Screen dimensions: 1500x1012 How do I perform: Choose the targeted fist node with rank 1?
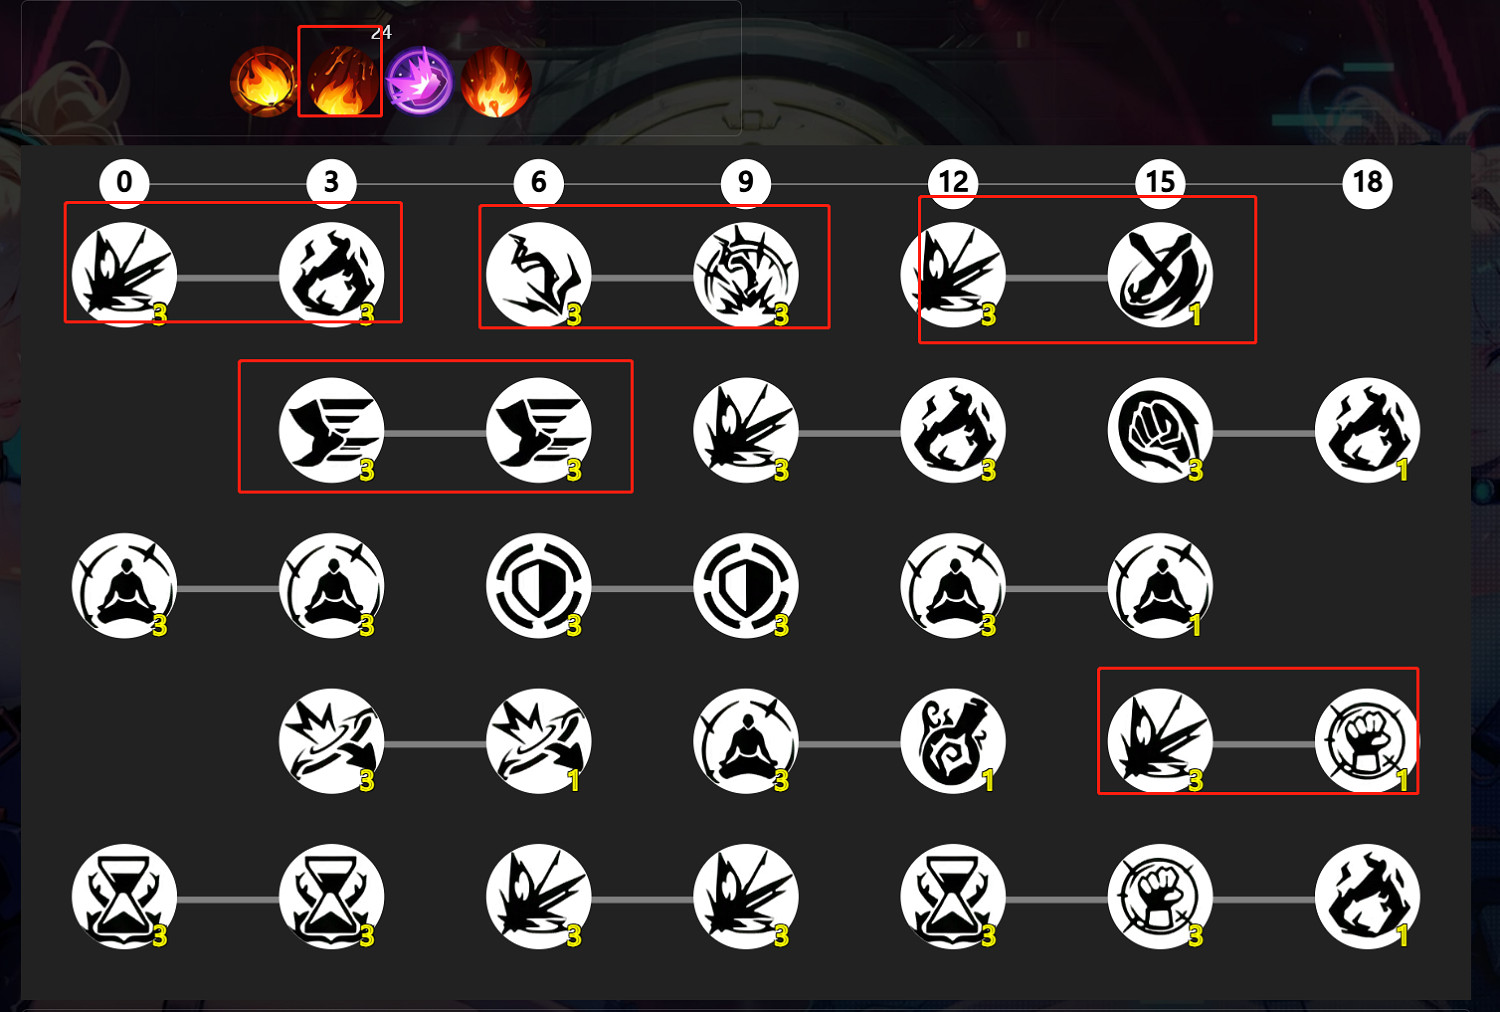(1367, 741)
